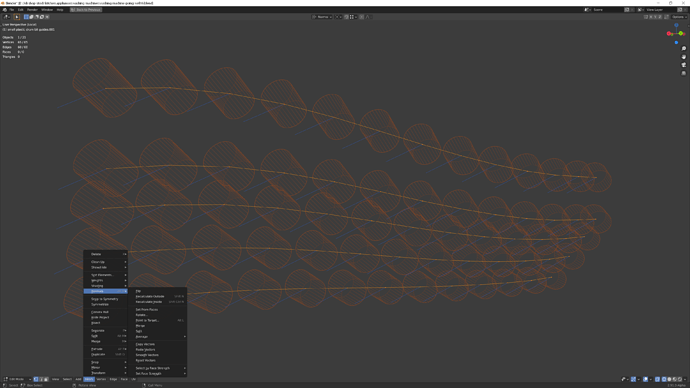Click the Back to Previous button
The width and height of the screenshot is (690, 388).
(86, 10)
